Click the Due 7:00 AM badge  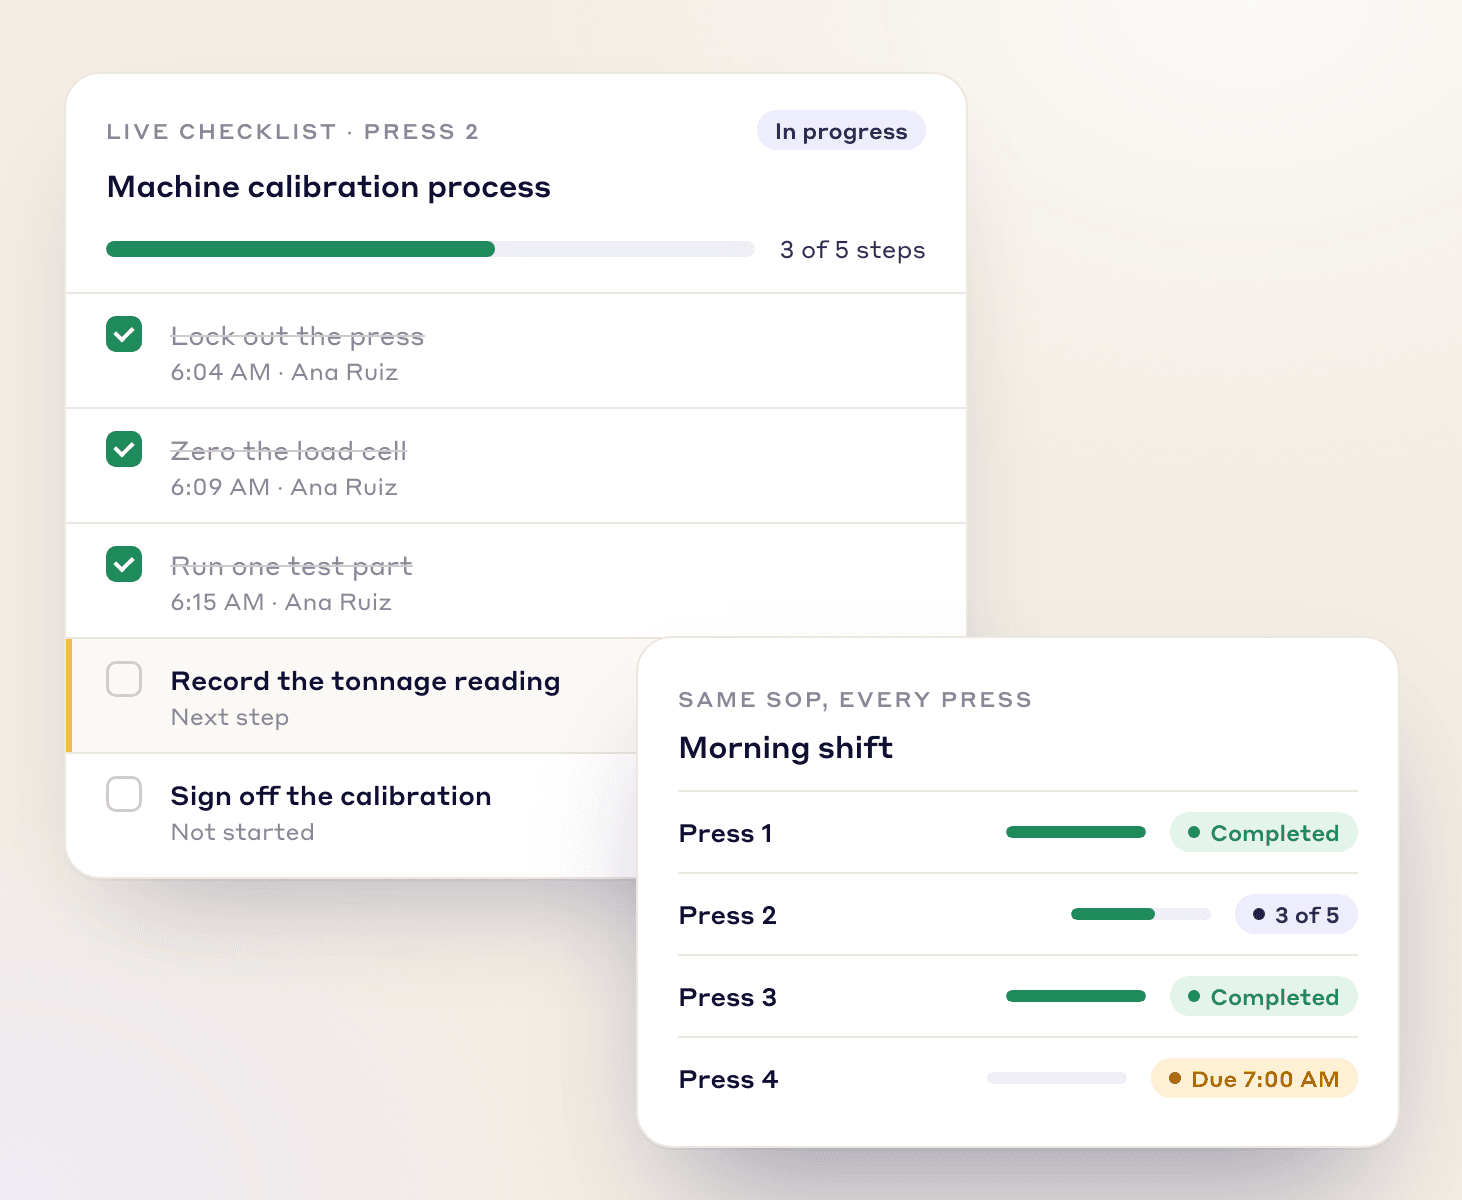pos(1254,1078)
